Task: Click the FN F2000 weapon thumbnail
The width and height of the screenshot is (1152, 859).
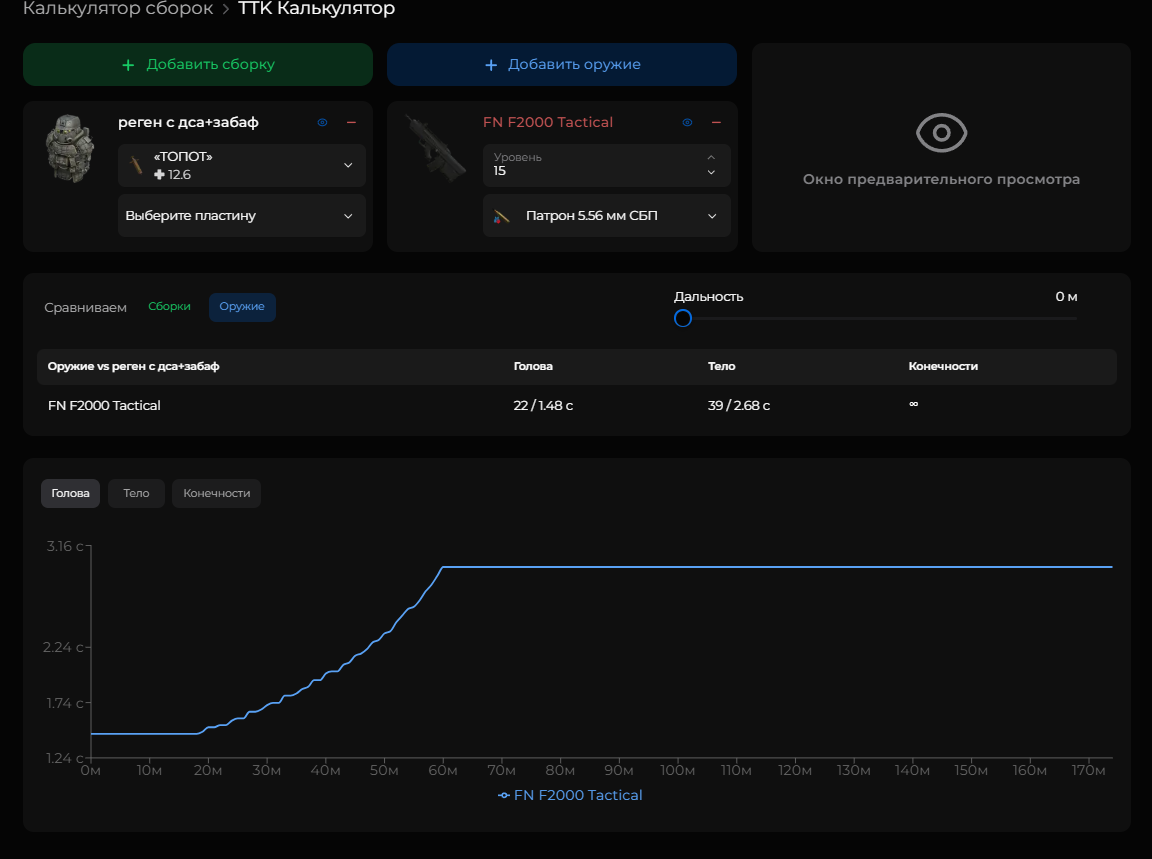Action: point(435,148)
